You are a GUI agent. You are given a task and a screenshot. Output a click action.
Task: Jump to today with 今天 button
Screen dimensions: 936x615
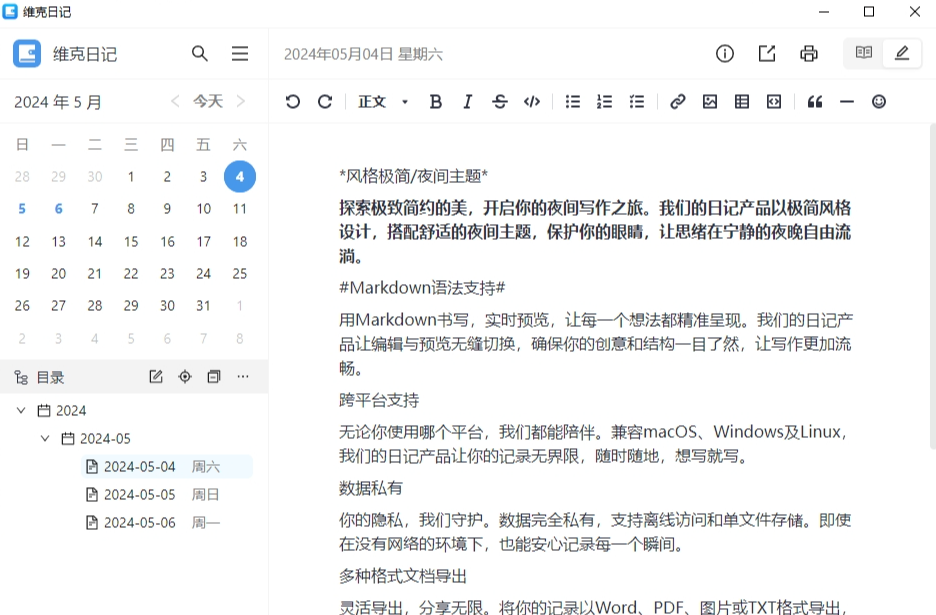[208, 102]
